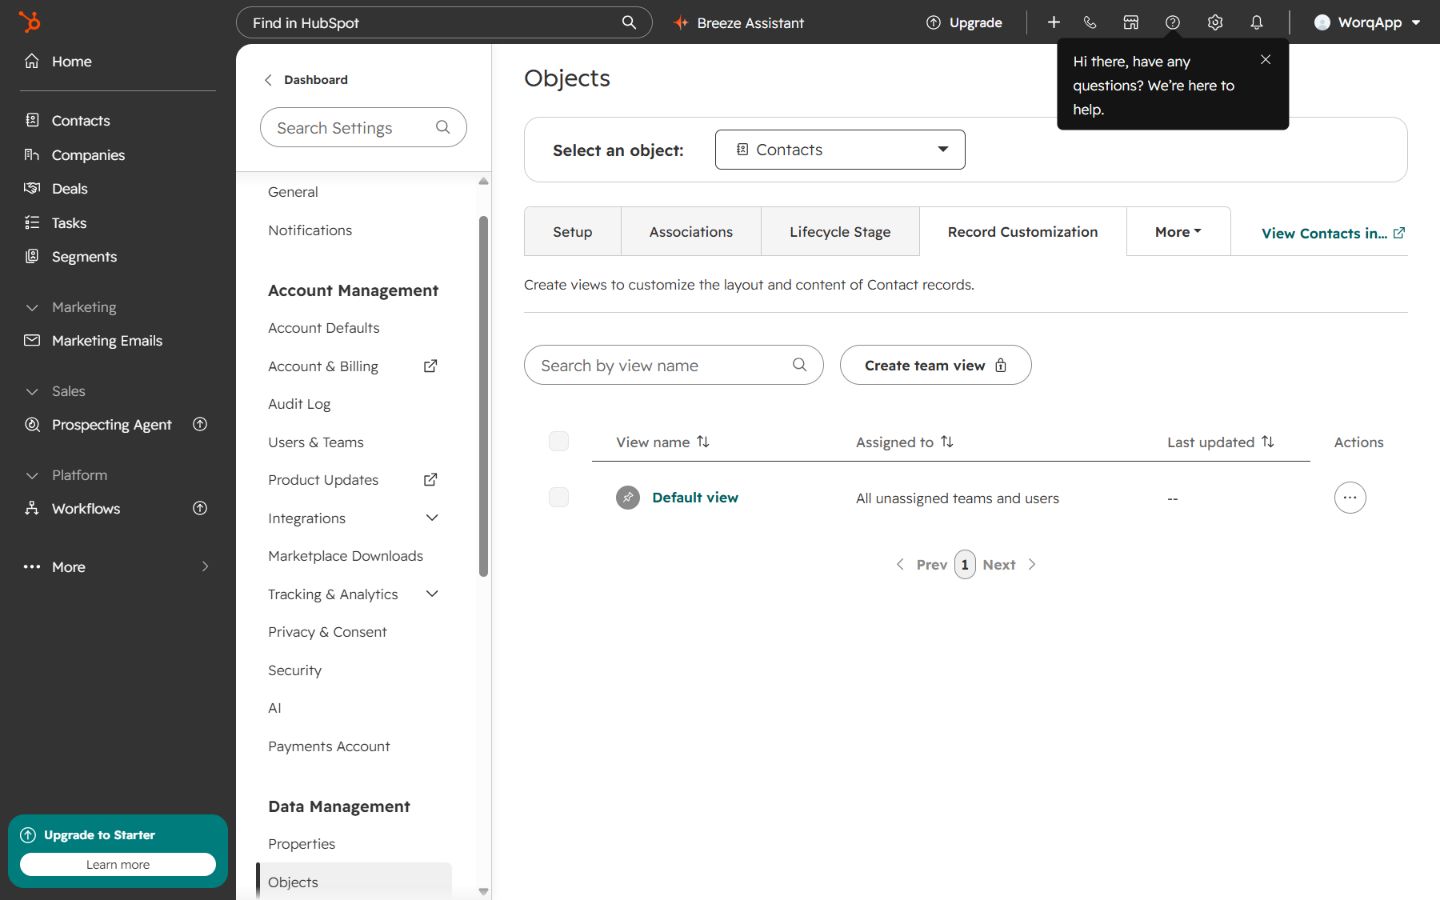
Task: Go back to Dashboard
Action: tap(306, 80)
